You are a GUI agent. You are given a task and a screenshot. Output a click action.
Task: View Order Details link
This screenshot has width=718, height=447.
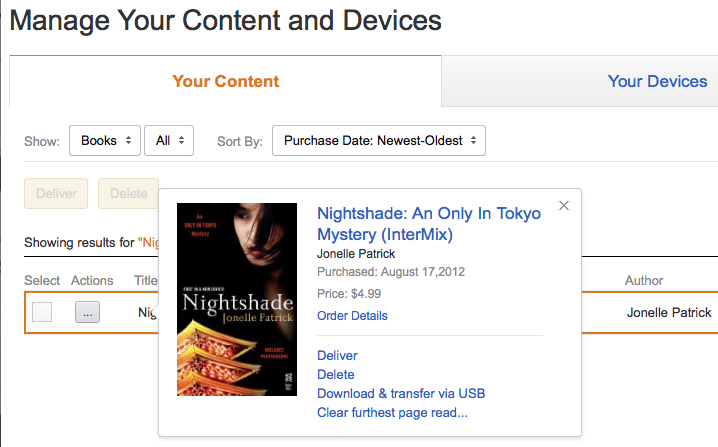(352, 316)
